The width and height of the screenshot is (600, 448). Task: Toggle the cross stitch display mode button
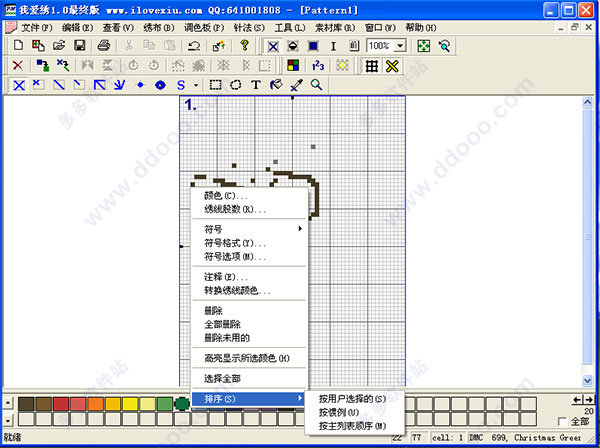point(272,46)
